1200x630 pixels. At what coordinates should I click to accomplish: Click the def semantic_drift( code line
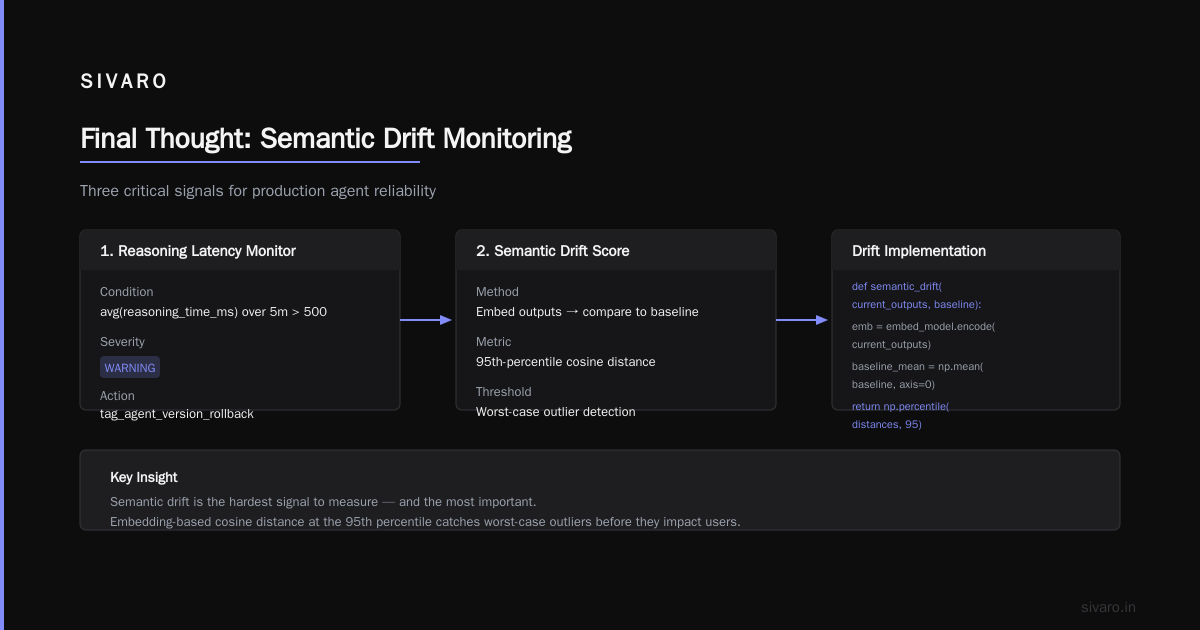click(x=897, y=286)
